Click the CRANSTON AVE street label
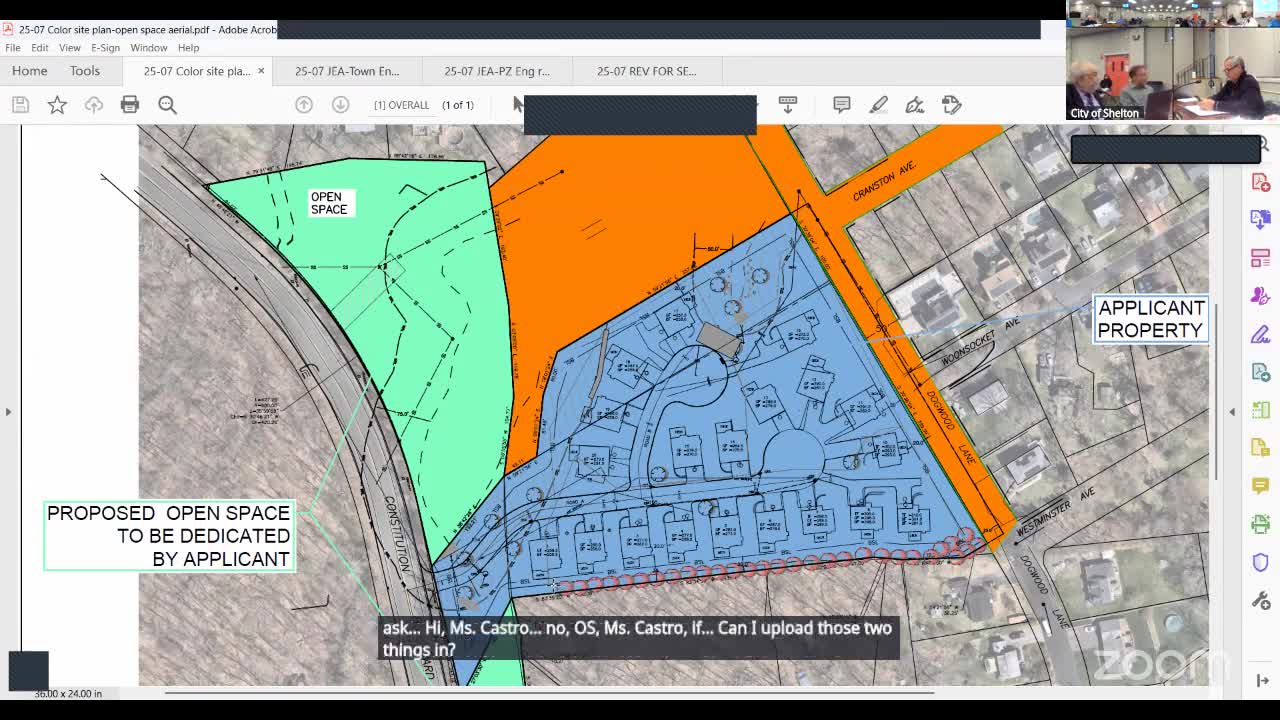The height and width of the screenshot is (720, 1280). [884, 181]
